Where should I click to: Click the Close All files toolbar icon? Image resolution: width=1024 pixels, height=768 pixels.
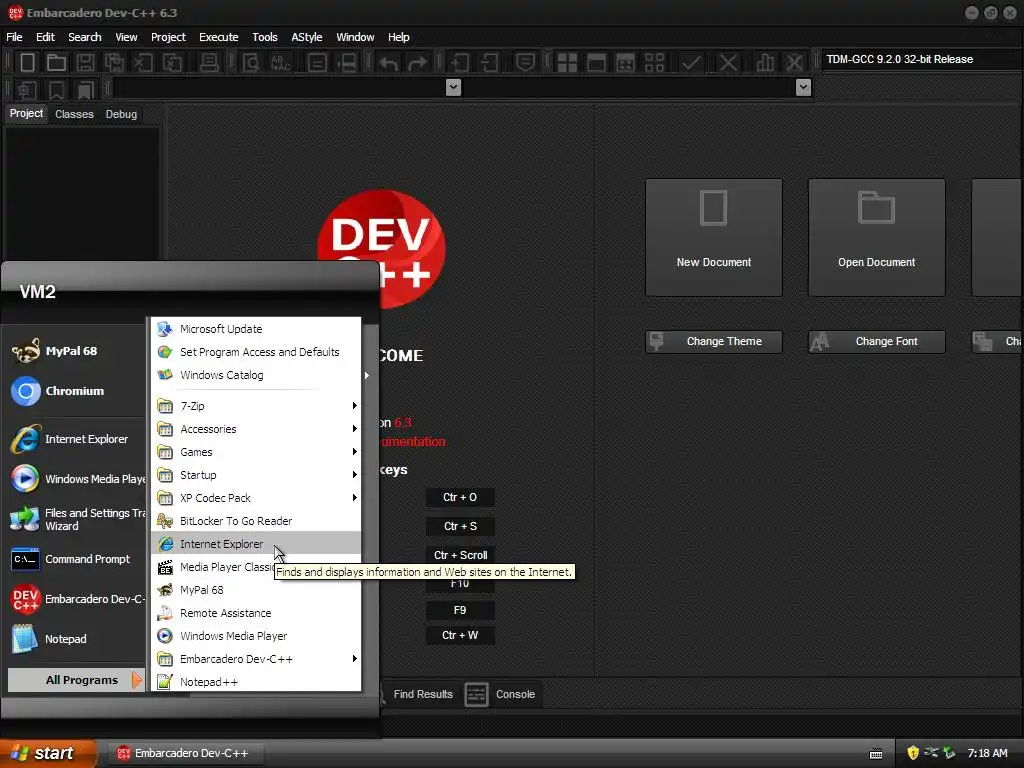coord(172,63)
